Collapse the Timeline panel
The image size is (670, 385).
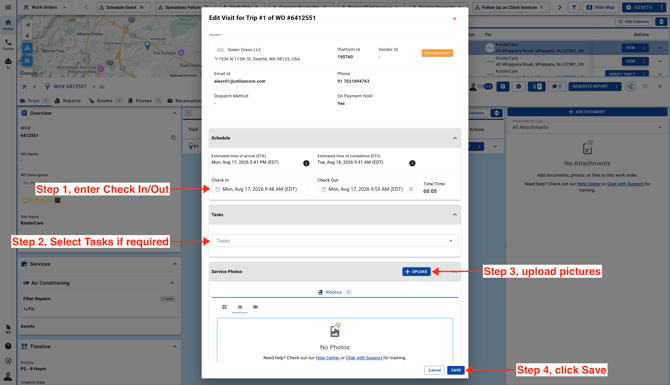click(x=174, y=347)
